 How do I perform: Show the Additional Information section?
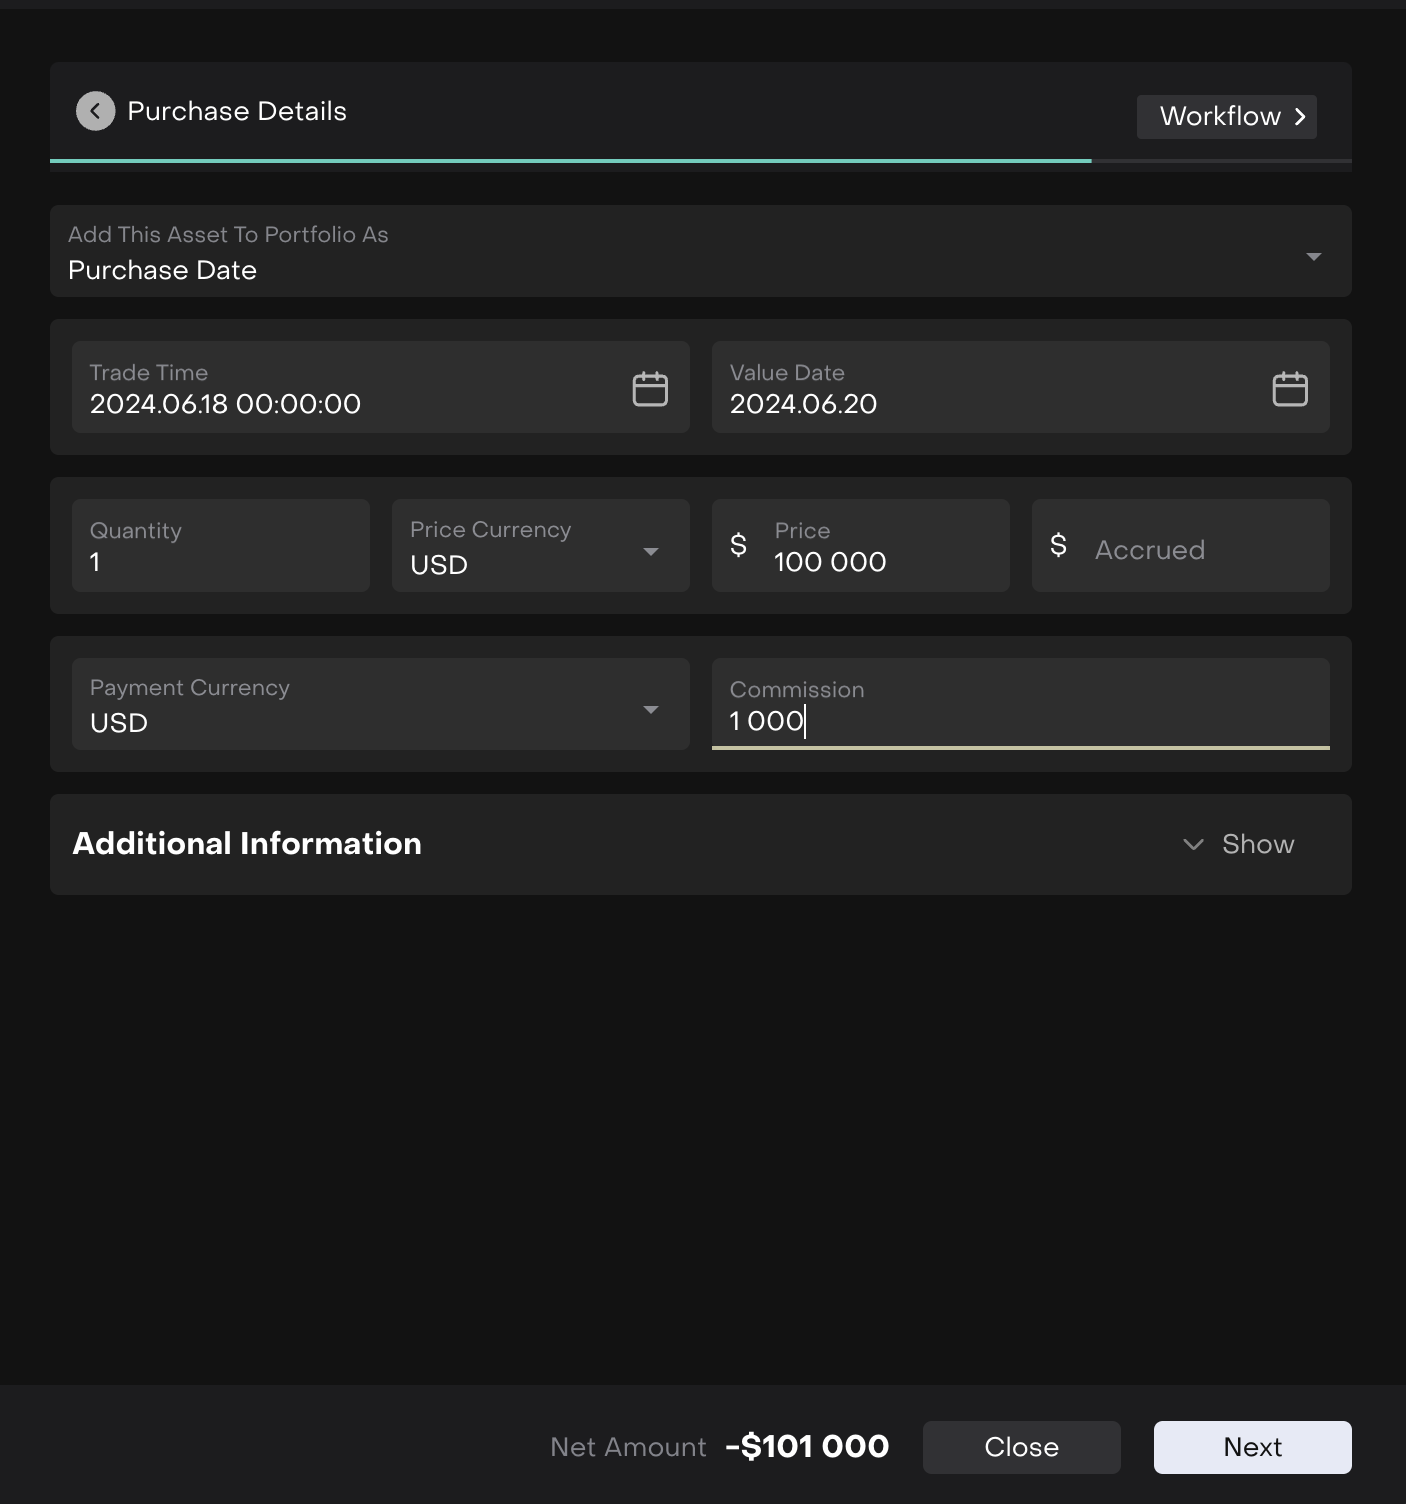coord(1256,844)
